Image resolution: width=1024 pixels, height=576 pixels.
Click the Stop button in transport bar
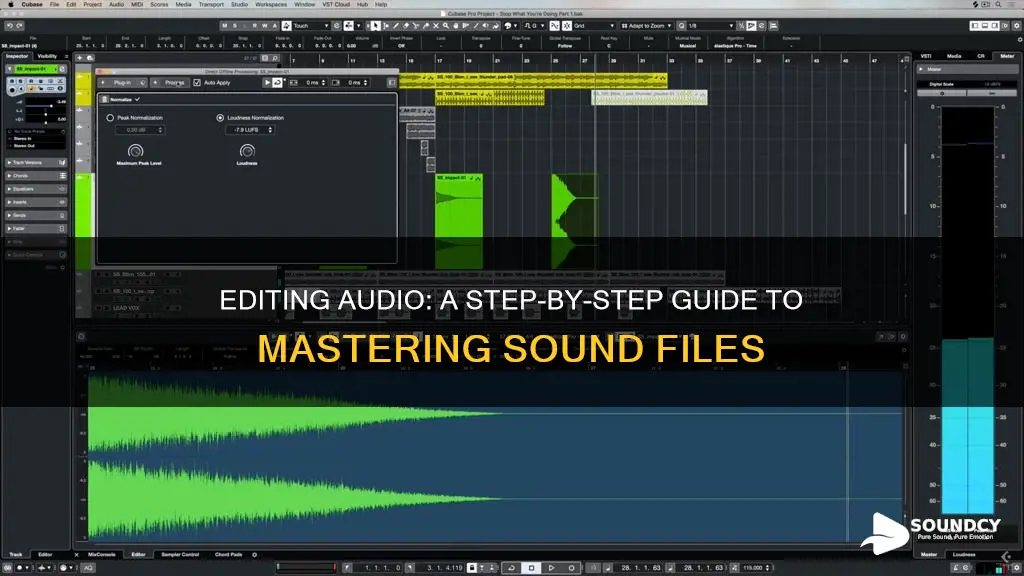[x=531, y=568]
